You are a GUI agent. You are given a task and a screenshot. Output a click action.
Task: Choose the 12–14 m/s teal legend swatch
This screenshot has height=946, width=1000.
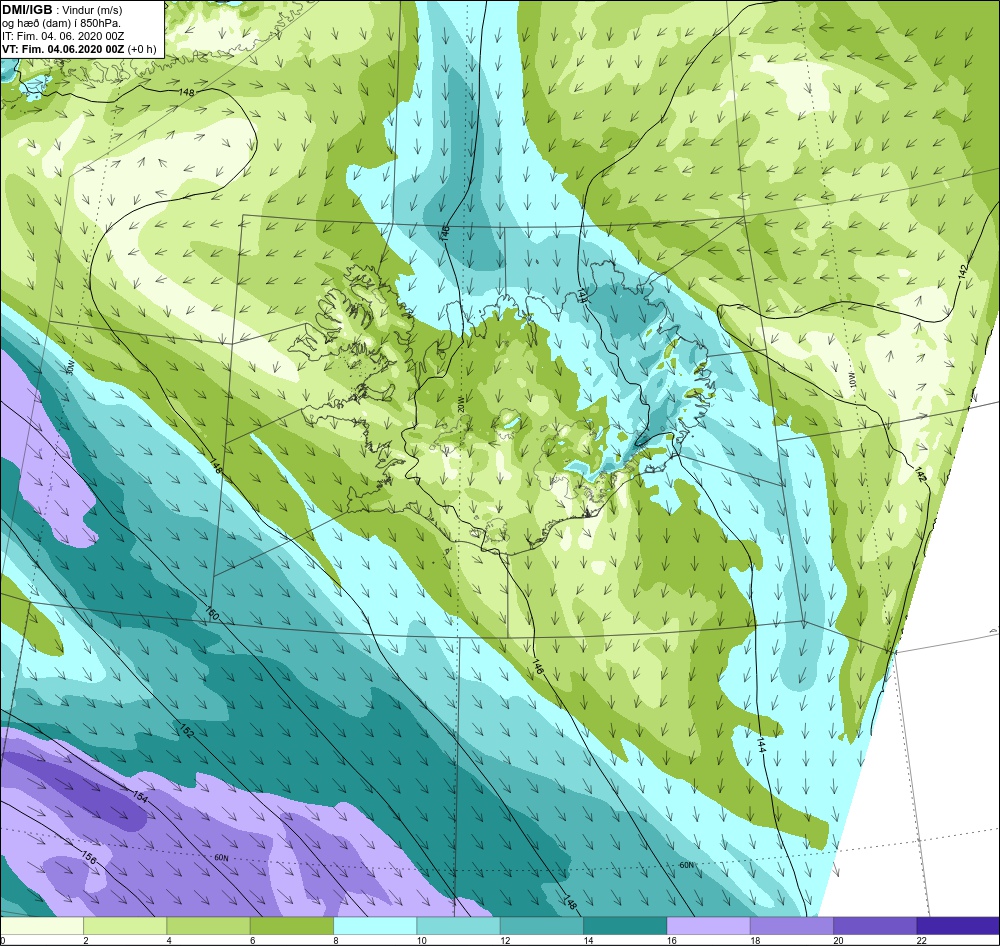[x=541, y=925]
